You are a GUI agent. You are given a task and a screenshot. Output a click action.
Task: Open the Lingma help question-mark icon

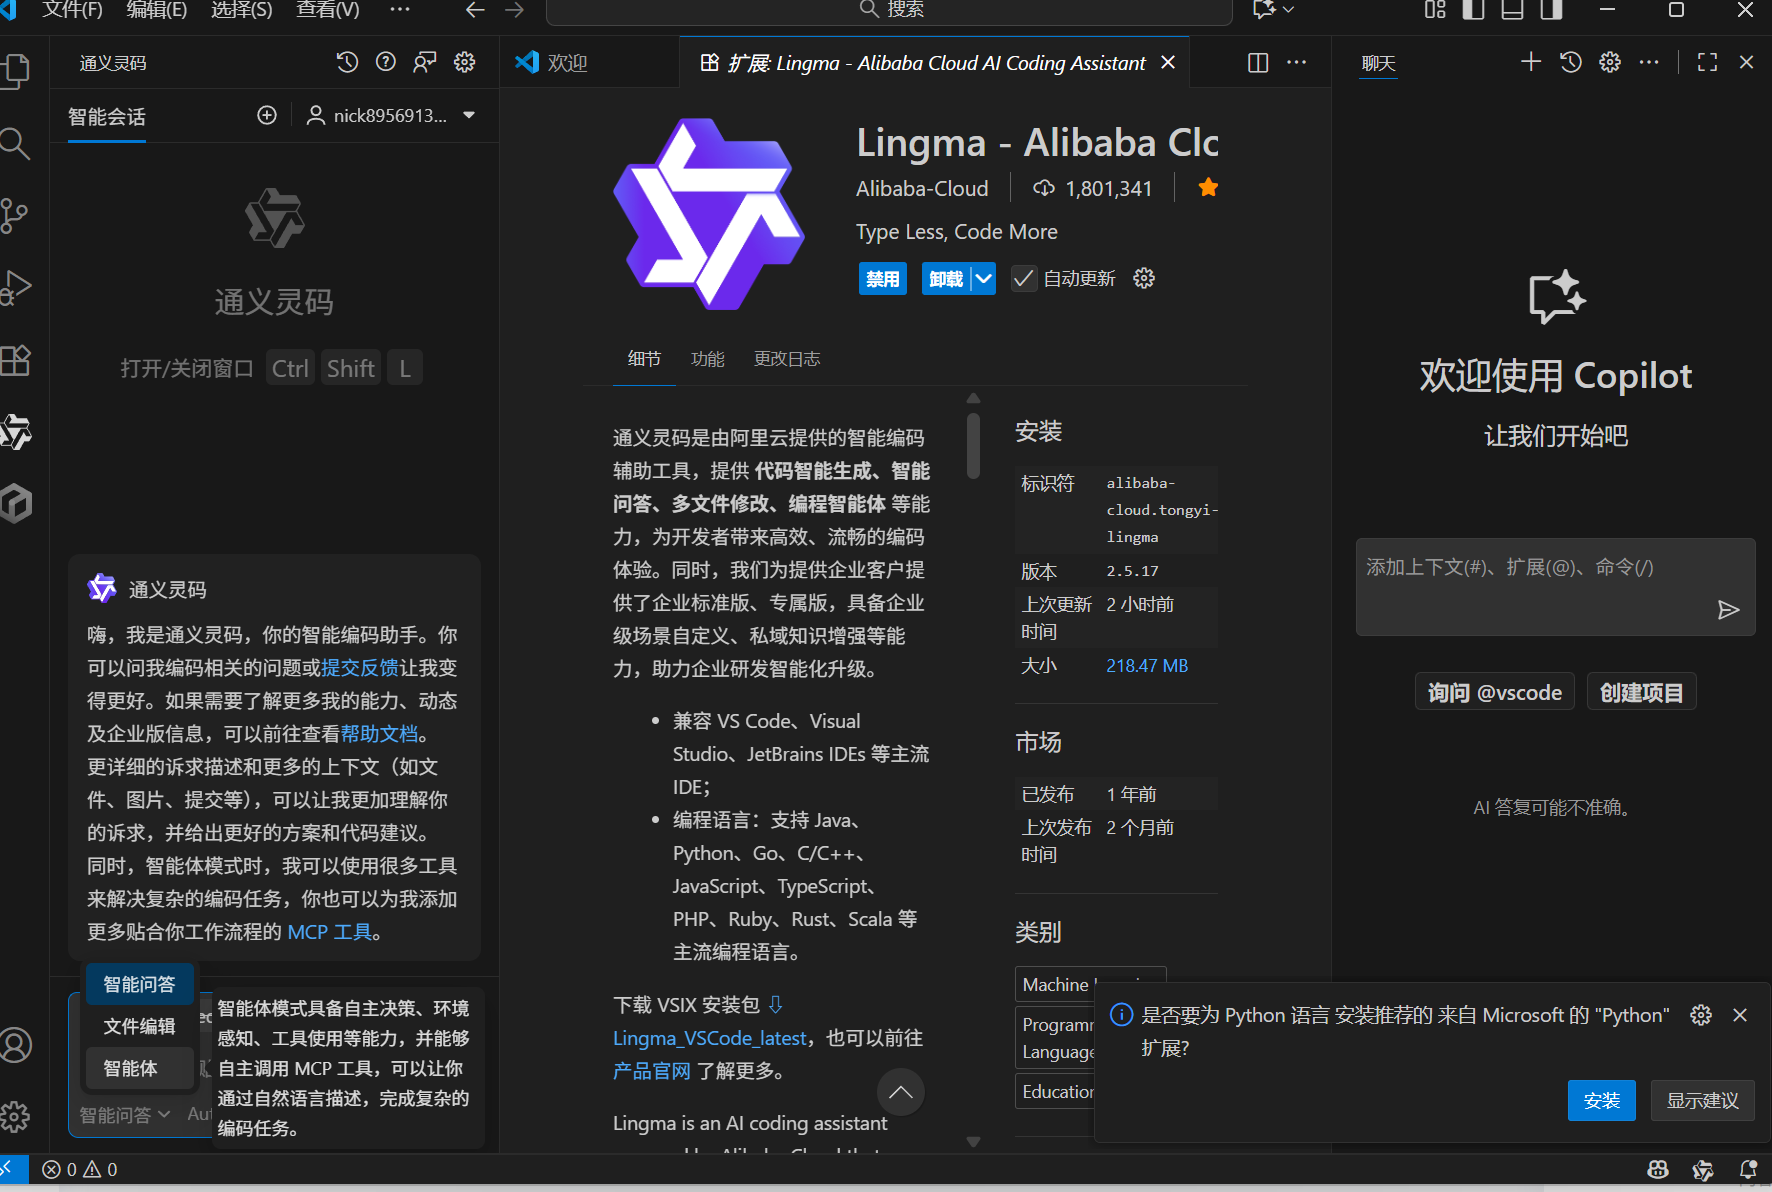(386, 62)
